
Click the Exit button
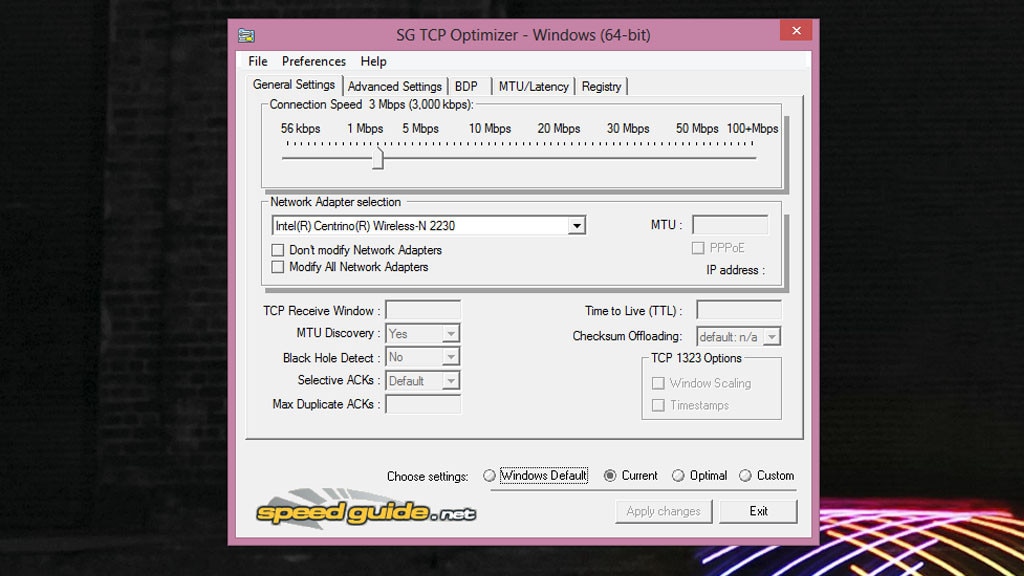(x=758, y=511)
